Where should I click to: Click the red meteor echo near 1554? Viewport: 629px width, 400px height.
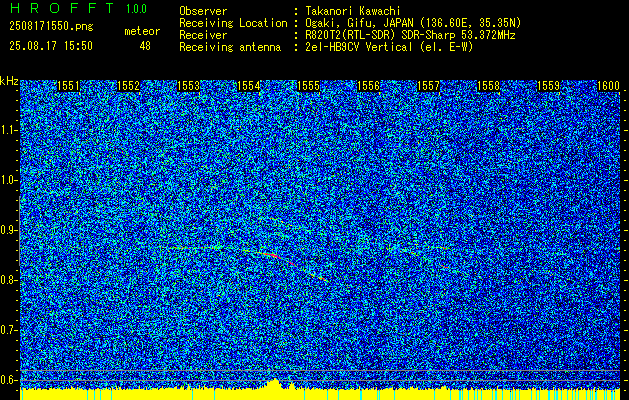pyautogui.click(x=271, y=255)
